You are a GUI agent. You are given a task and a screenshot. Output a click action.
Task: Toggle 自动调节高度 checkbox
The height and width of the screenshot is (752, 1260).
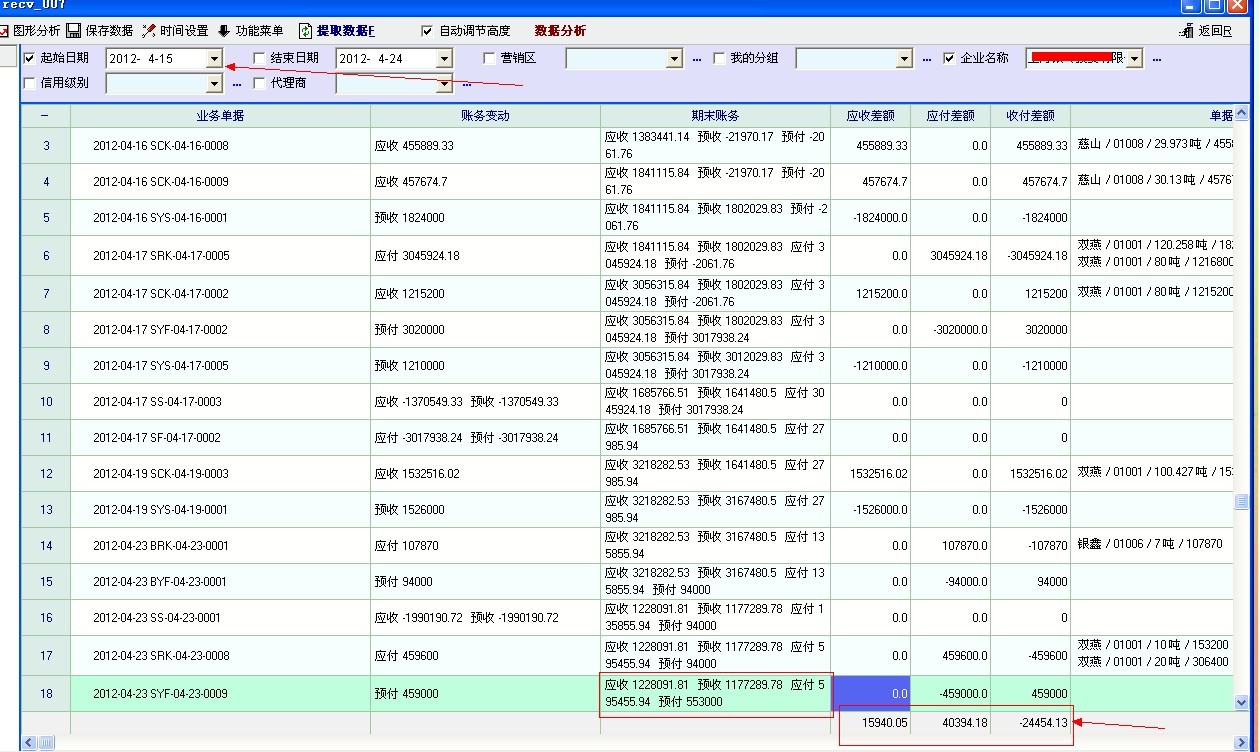(428, 31)
